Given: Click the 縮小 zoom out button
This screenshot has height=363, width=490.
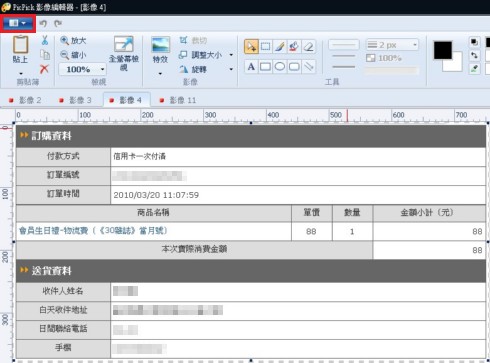Looking at the screenshot, I should click(x=73, y=55).
